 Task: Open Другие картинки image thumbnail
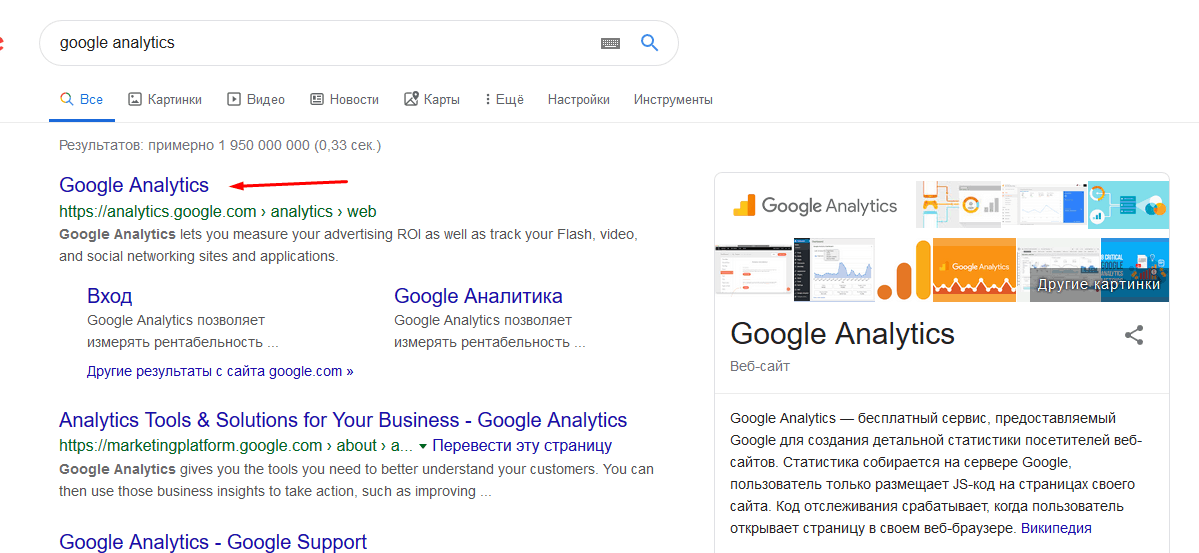(x=1098, y=284)
